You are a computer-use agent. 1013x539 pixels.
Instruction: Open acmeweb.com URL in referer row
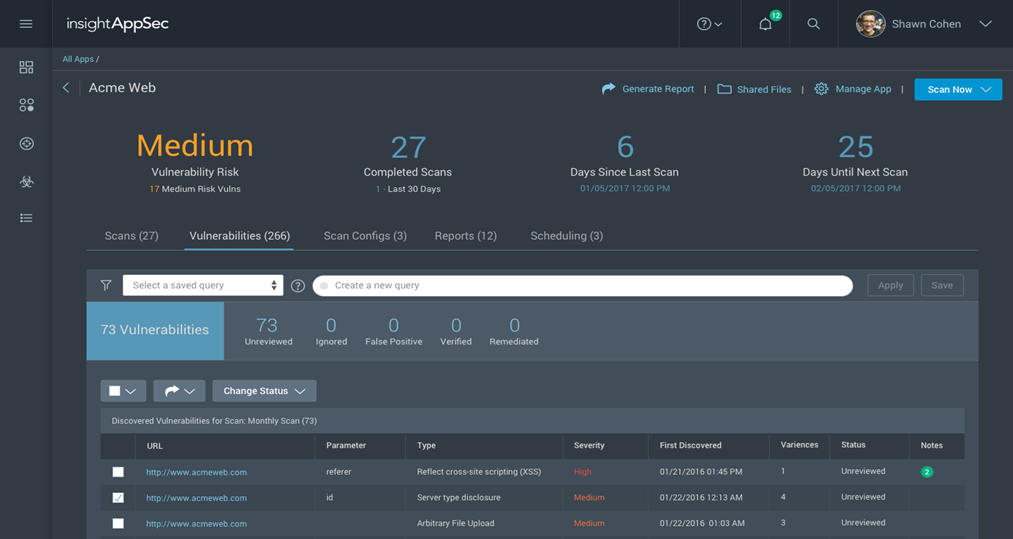tap(196, 472)
